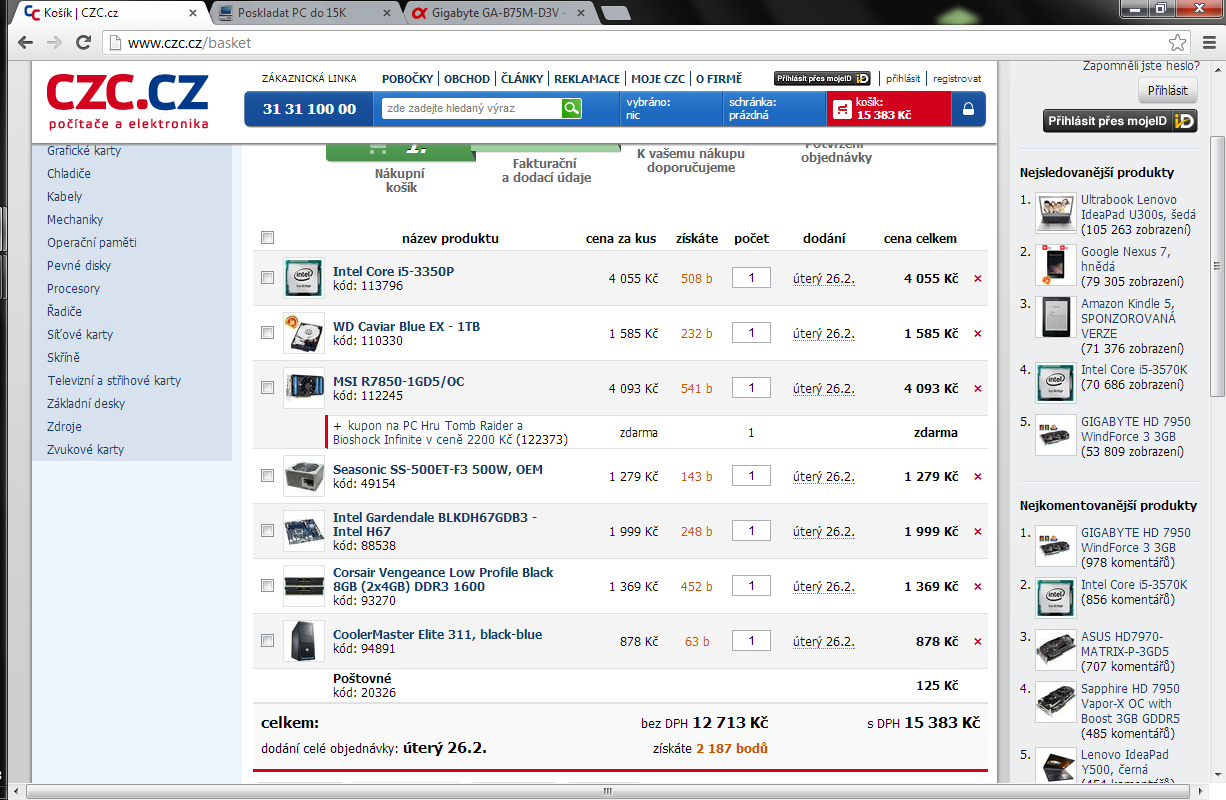
Task: Click the registrovat link
Action: (957, 79)
